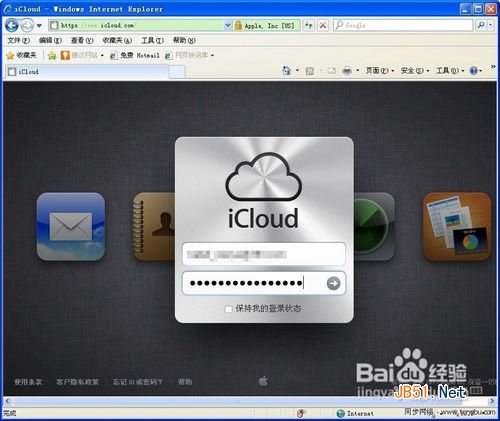Click the Apple, Inc security lock badge

pos(266,25)
